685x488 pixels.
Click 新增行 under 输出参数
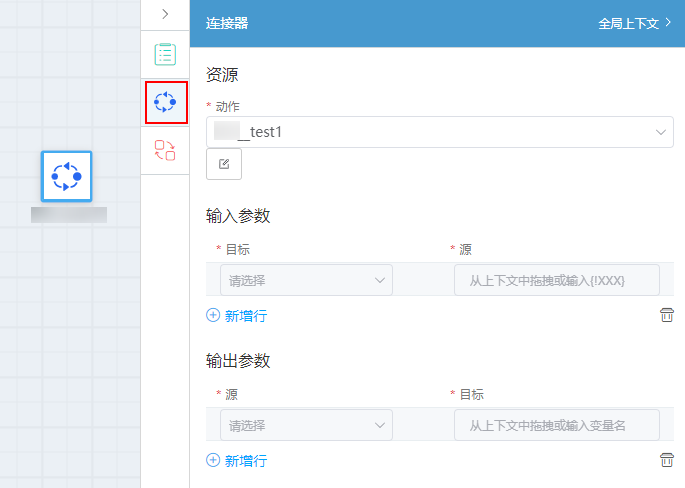[246, 461]
